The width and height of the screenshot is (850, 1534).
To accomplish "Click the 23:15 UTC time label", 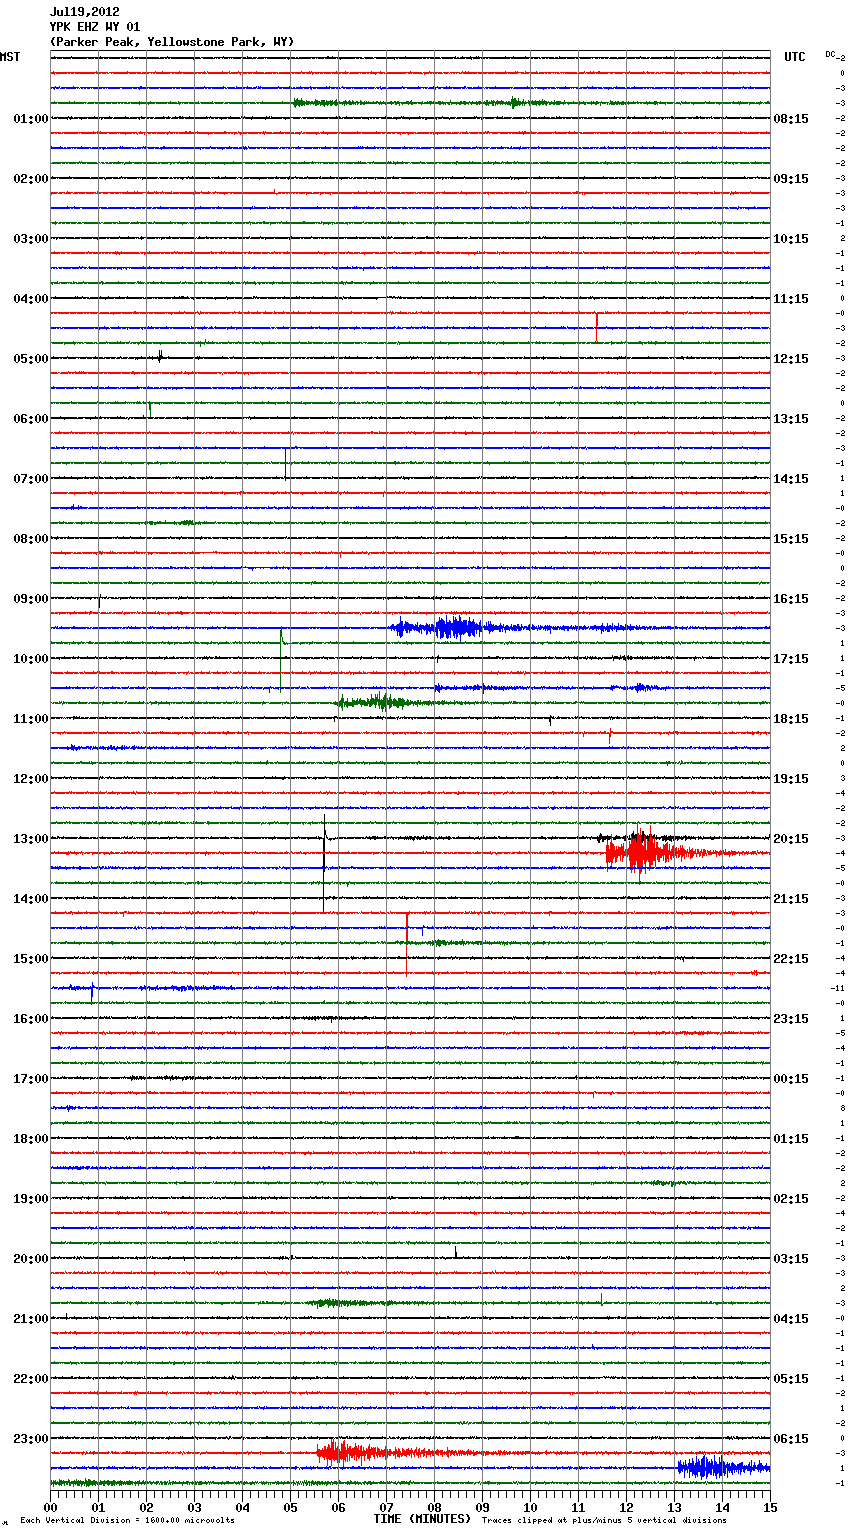I will coord(791,1019).
